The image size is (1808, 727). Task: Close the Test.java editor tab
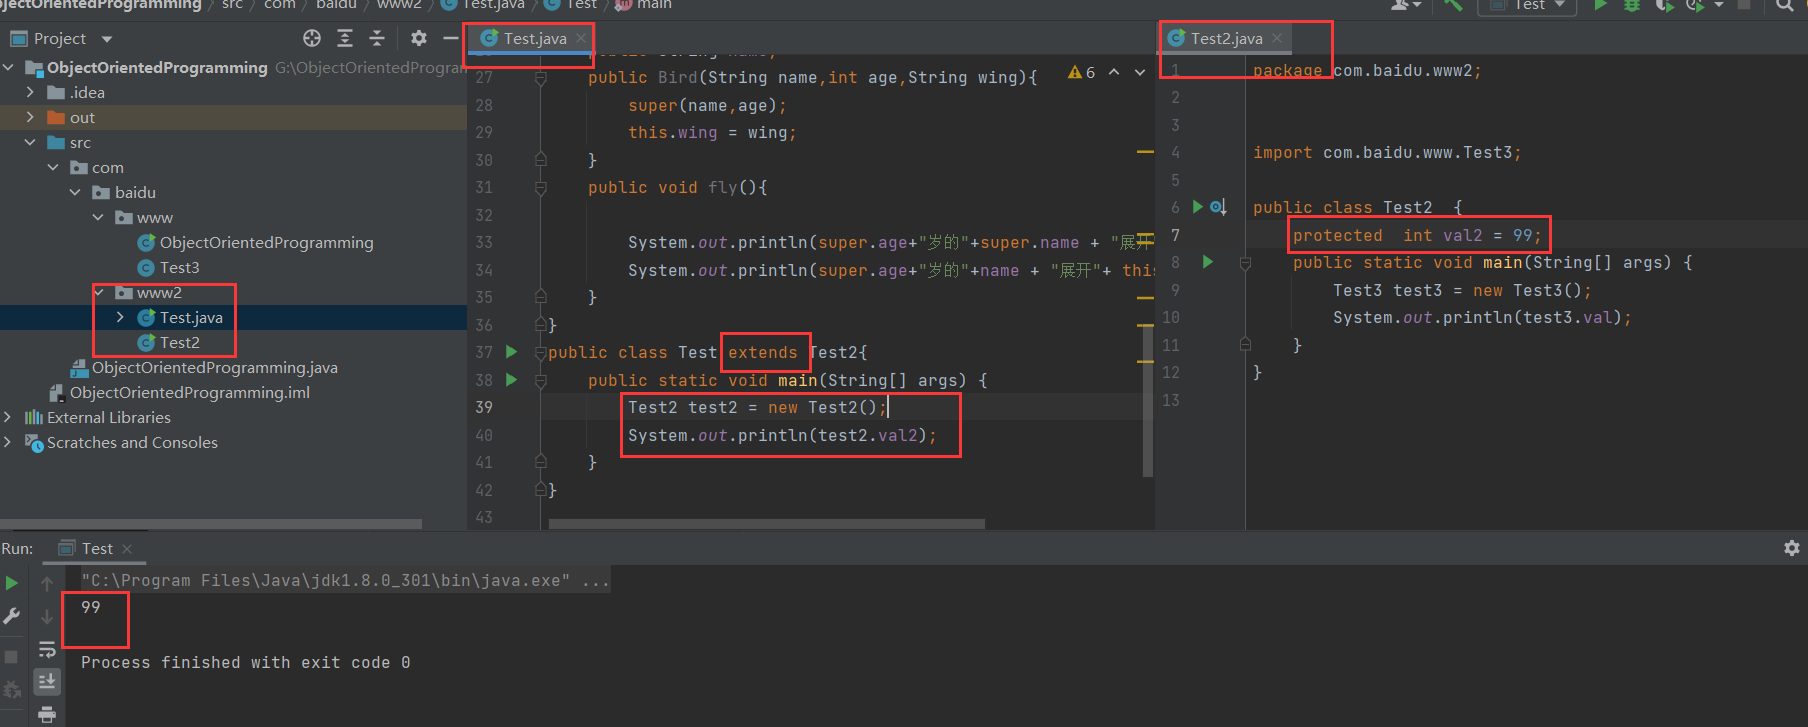pos(580,38)
